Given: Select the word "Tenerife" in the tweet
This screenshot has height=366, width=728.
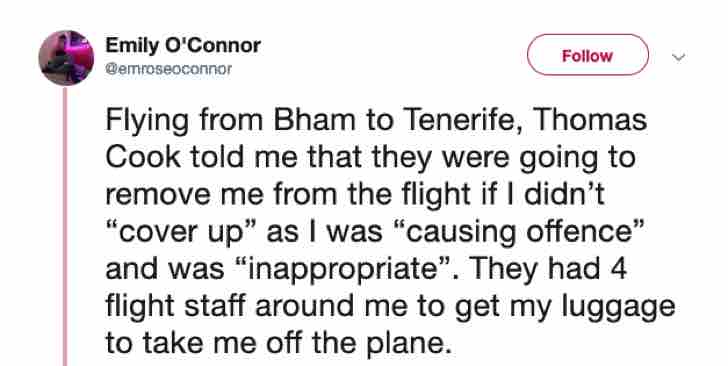Looking at the screenshot, I should click(x=462, y=119).
